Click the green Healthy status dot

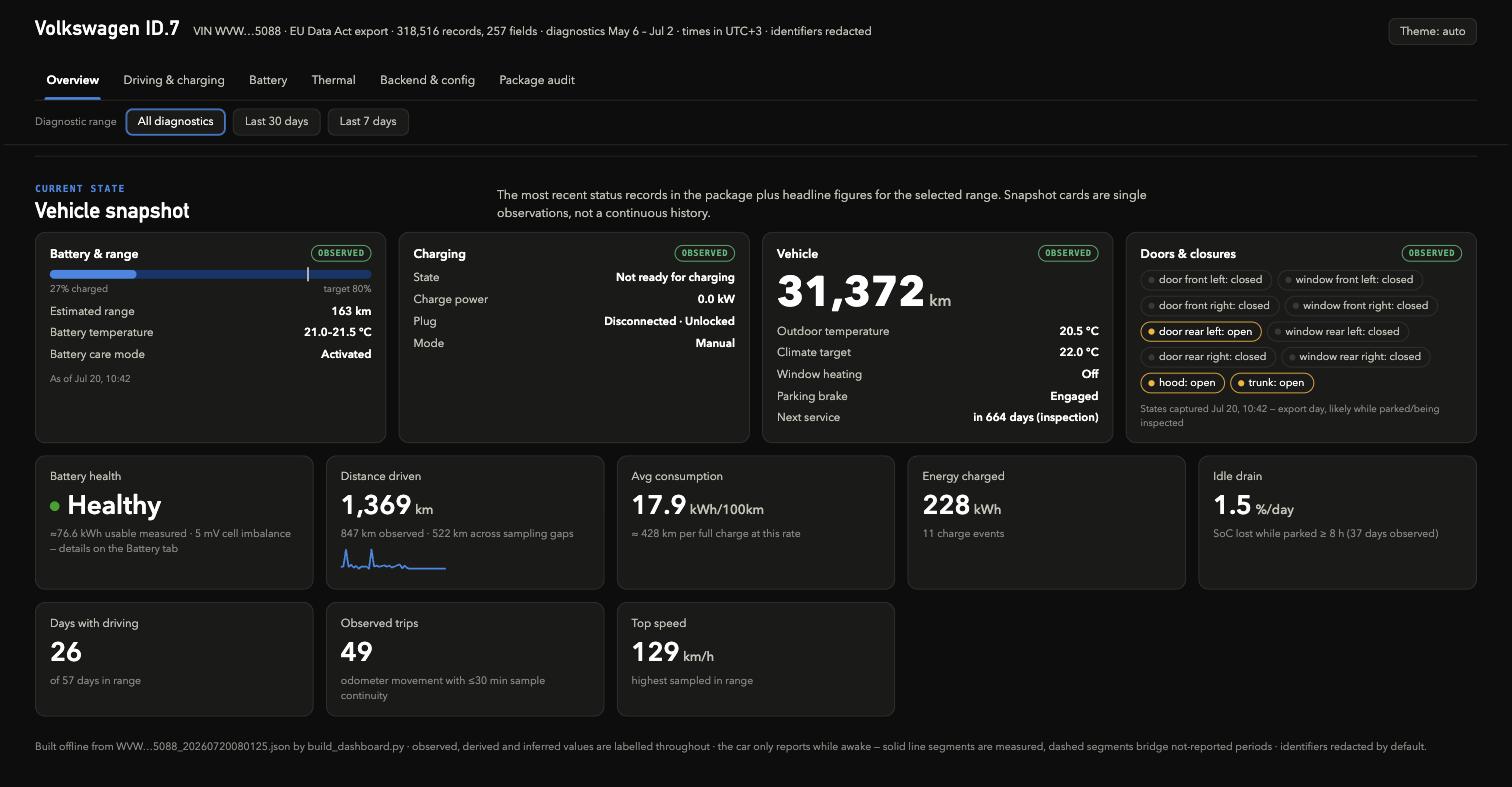55,506
